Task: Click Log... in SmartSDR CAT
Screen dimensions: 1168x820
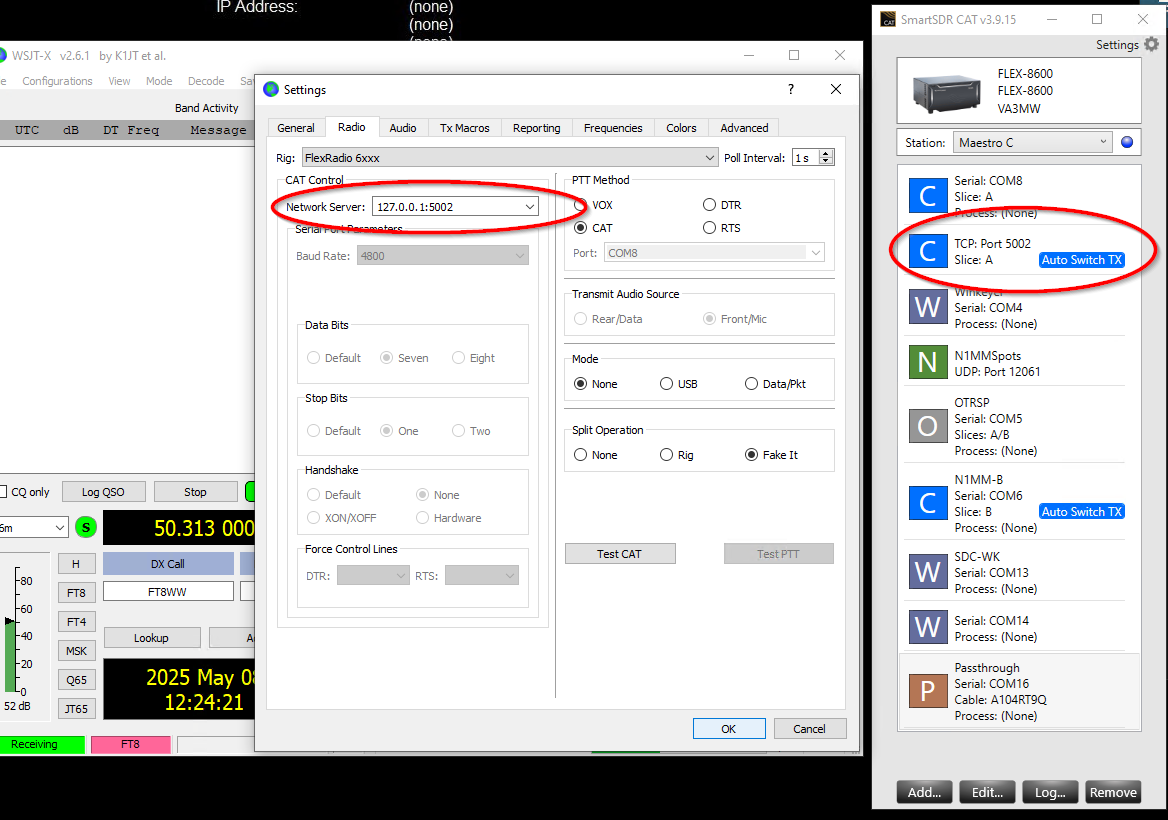Action: (x=1050, y=792)
